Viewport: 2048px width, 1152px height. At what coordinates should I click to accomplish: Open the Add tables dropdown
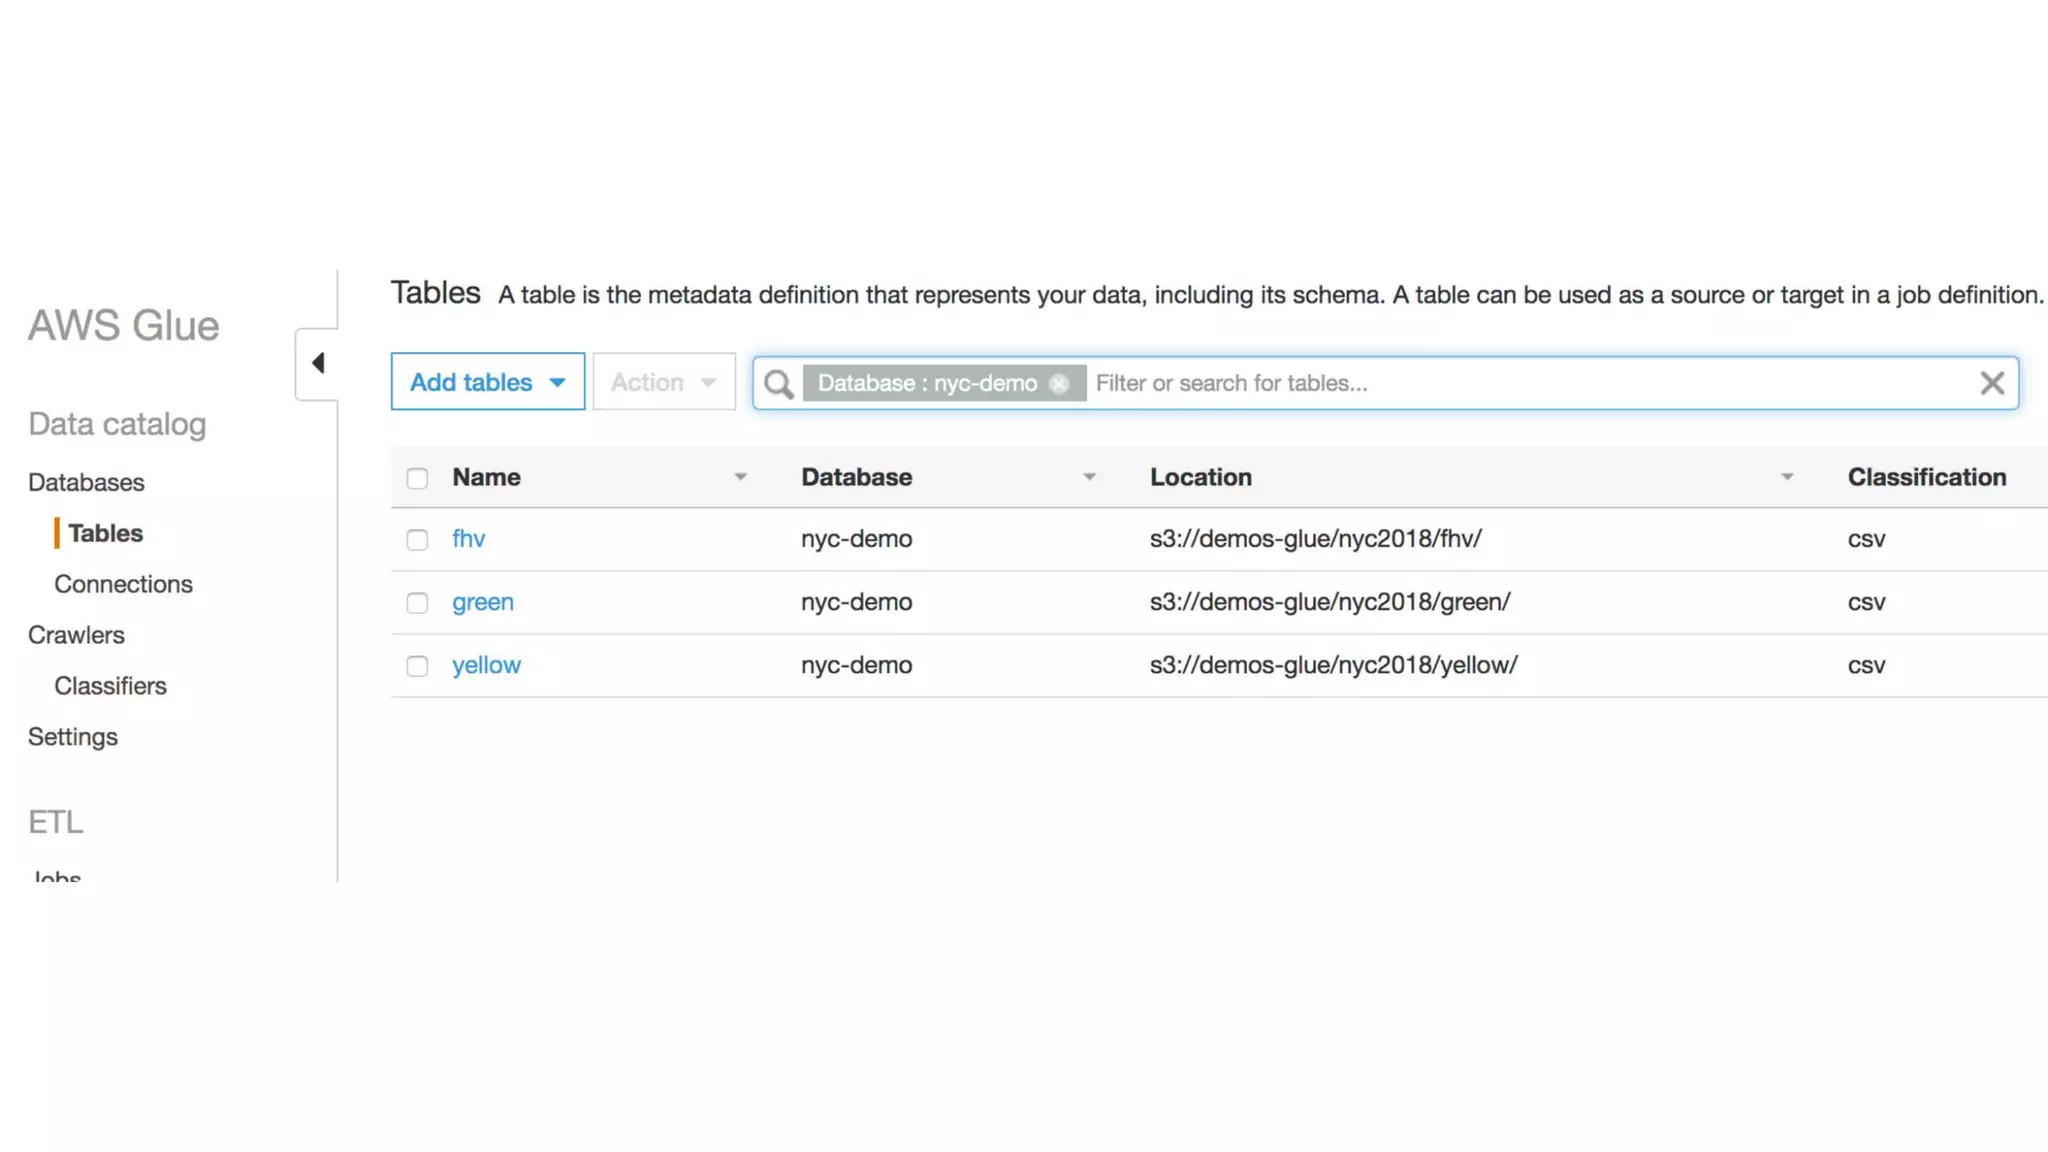point(487,382)
